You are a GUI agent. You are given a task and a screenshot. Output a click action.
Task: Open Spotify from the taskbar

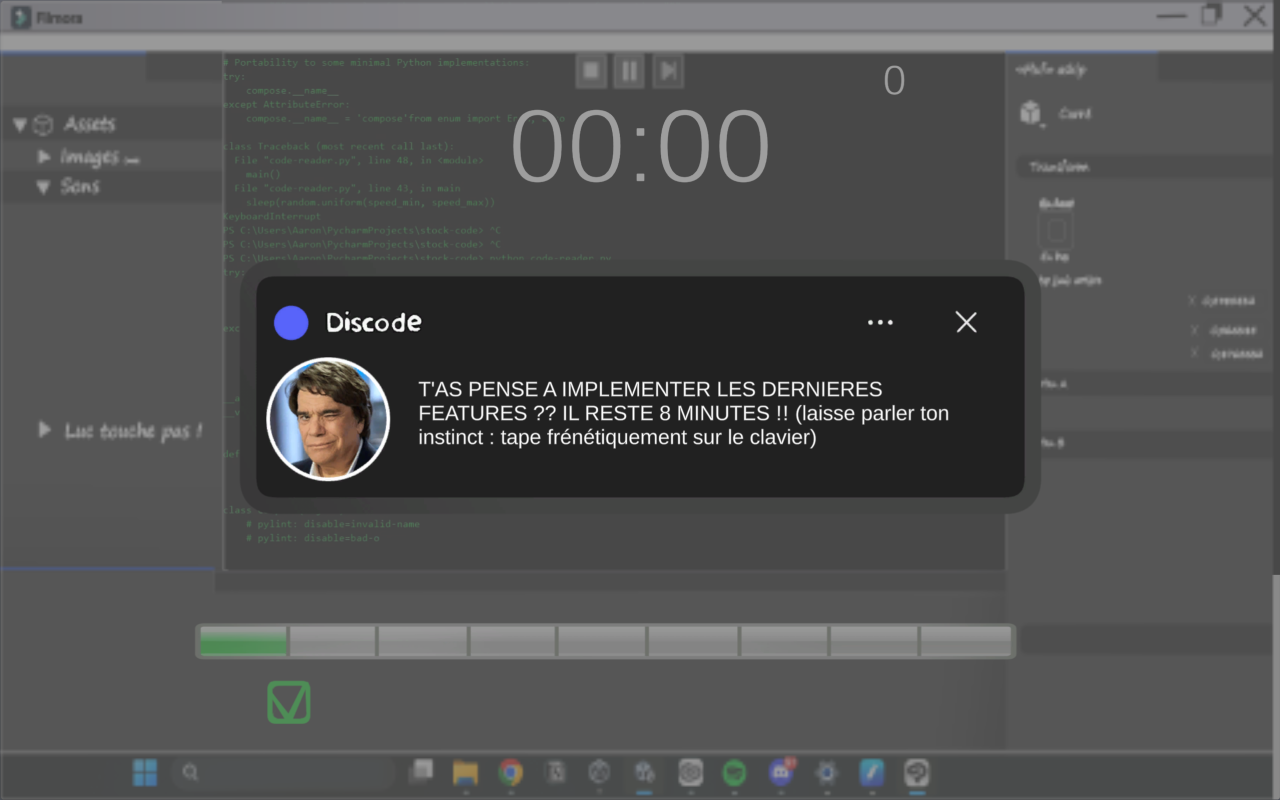(735, 772)
